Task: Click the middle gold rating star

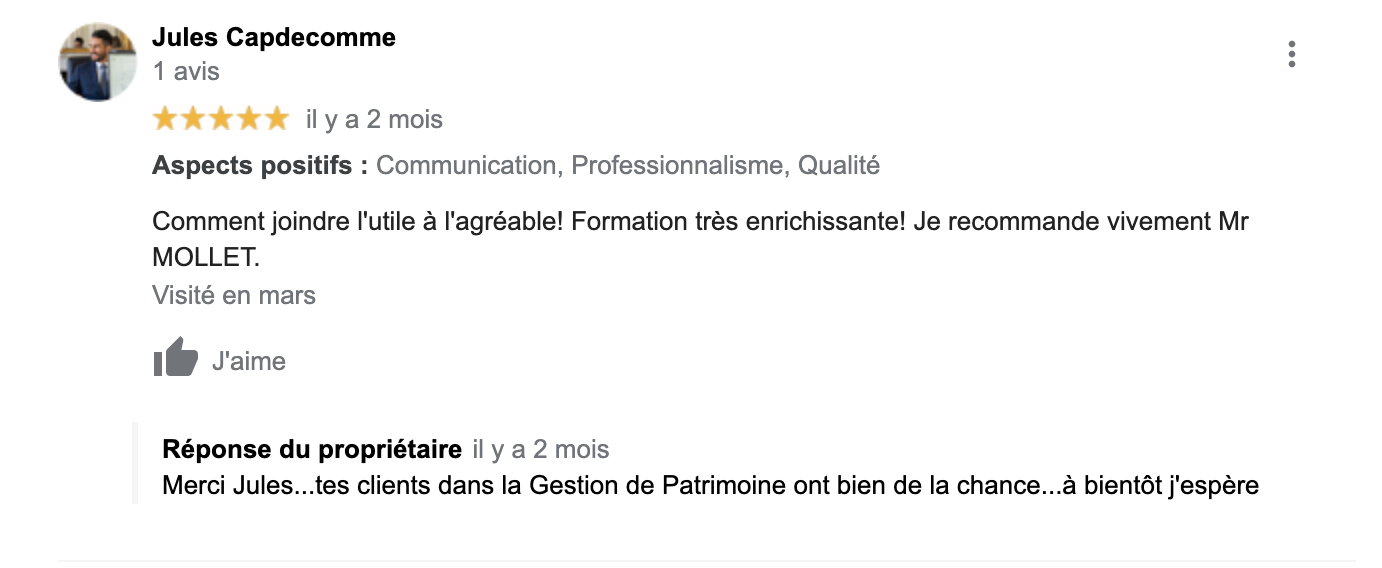Action: pyautogui.click(x=221, y=120)
